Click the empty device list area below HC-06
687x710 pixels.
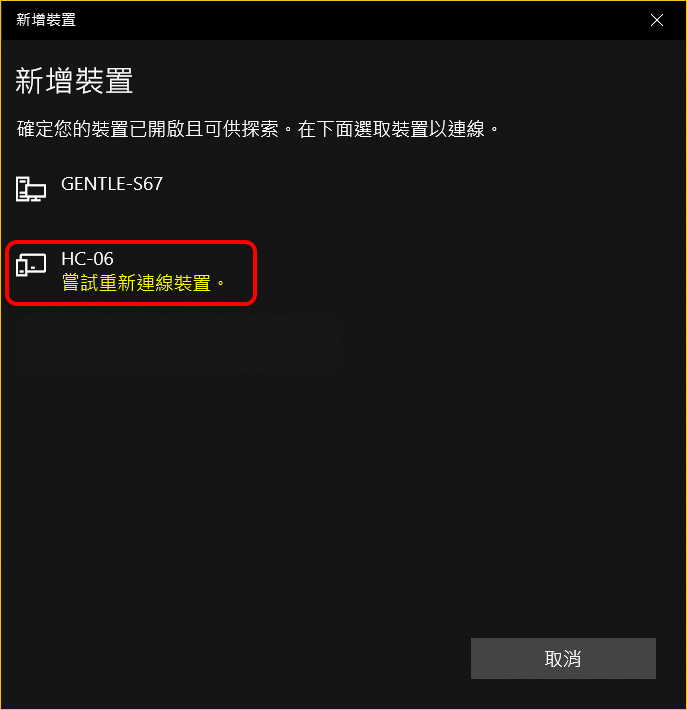[343, 453]
